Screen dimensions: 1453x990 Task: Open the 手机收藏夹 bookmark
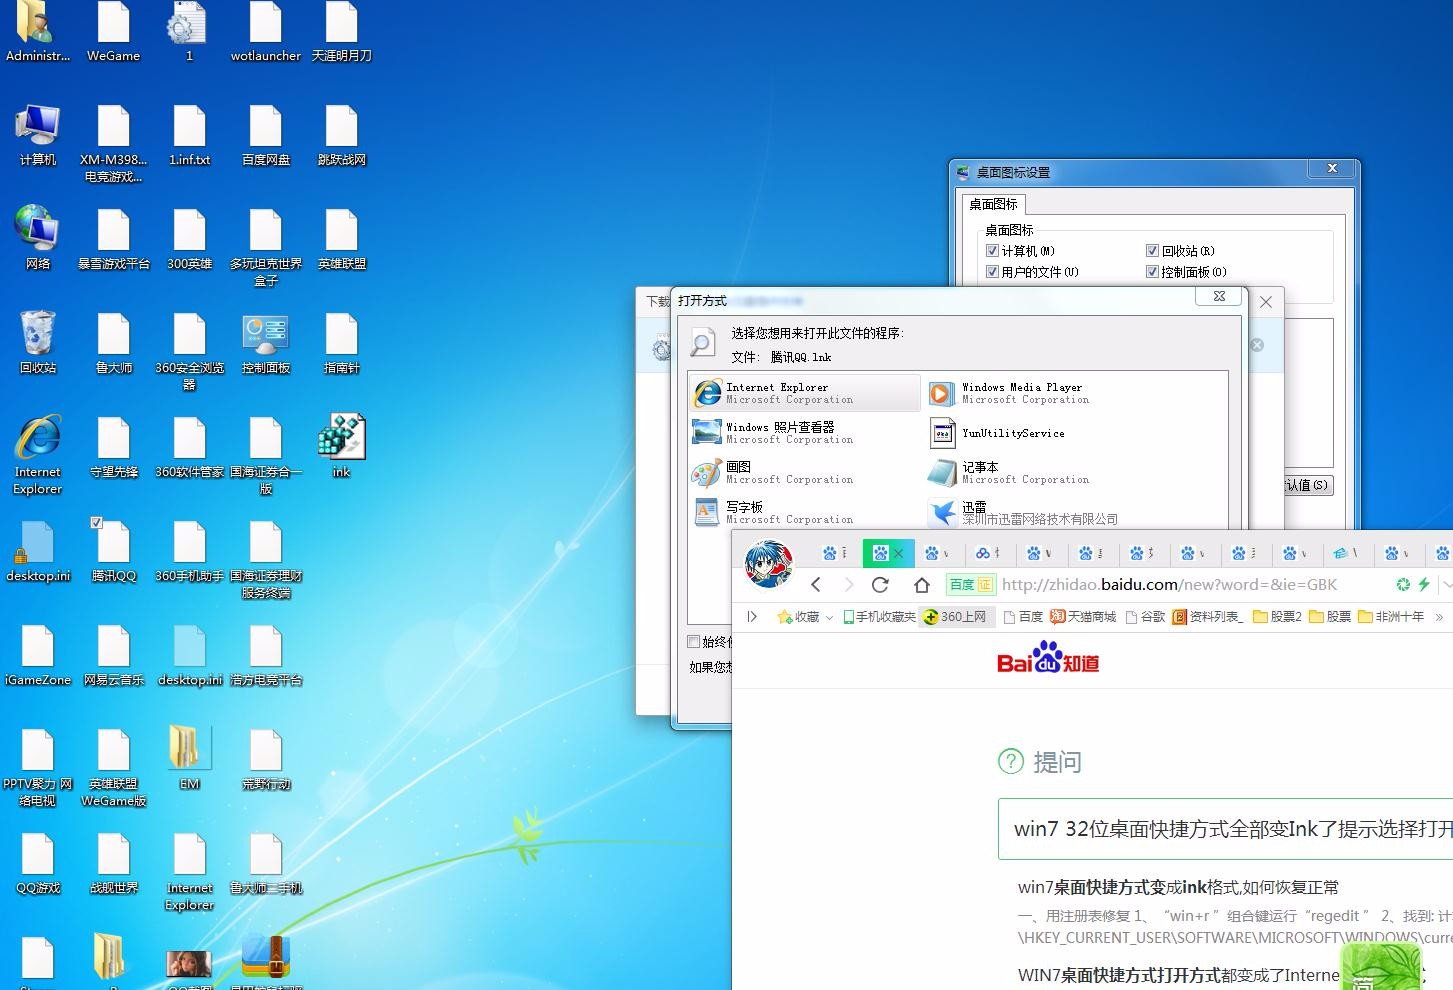click(879, 617)
